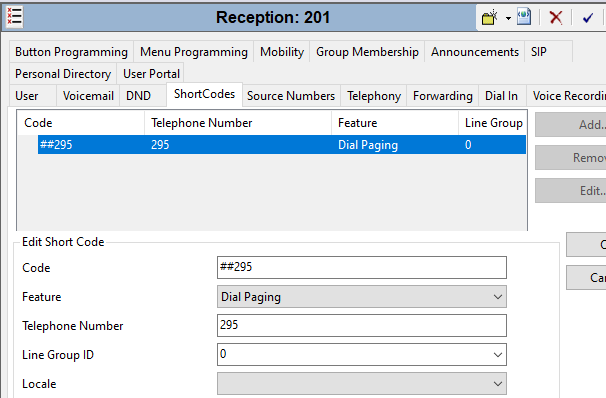
Task: Click the list icon left of Reception title
Action: (x=14, y=17)
